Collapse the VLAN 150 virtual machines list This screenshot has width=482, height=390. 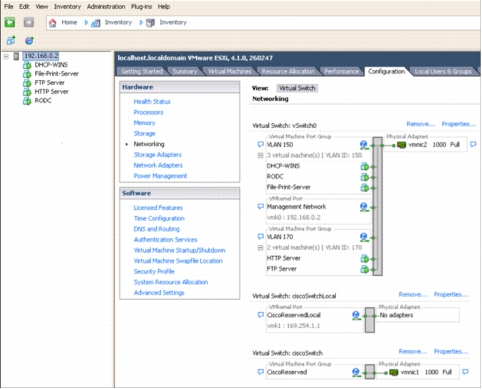261,156
